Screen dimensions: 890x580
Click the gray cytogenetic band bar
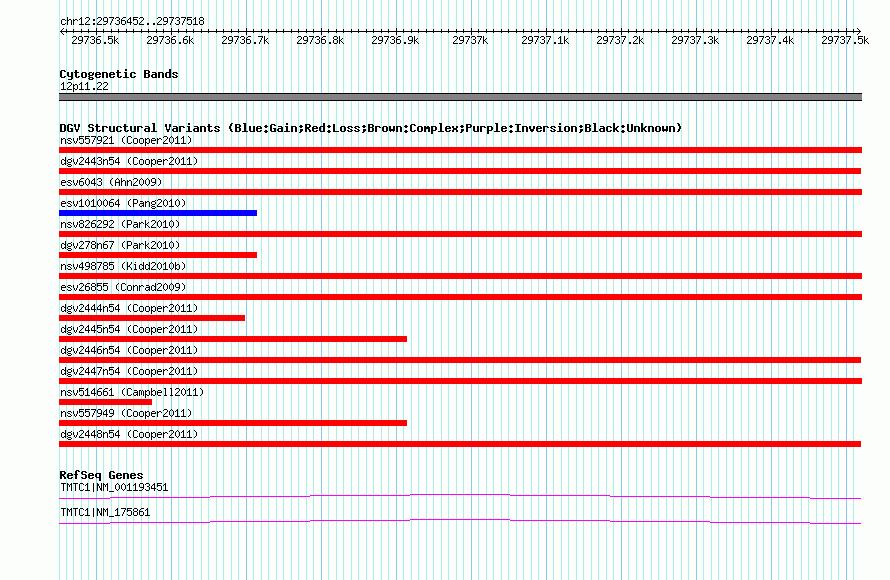tap(460, 97)
